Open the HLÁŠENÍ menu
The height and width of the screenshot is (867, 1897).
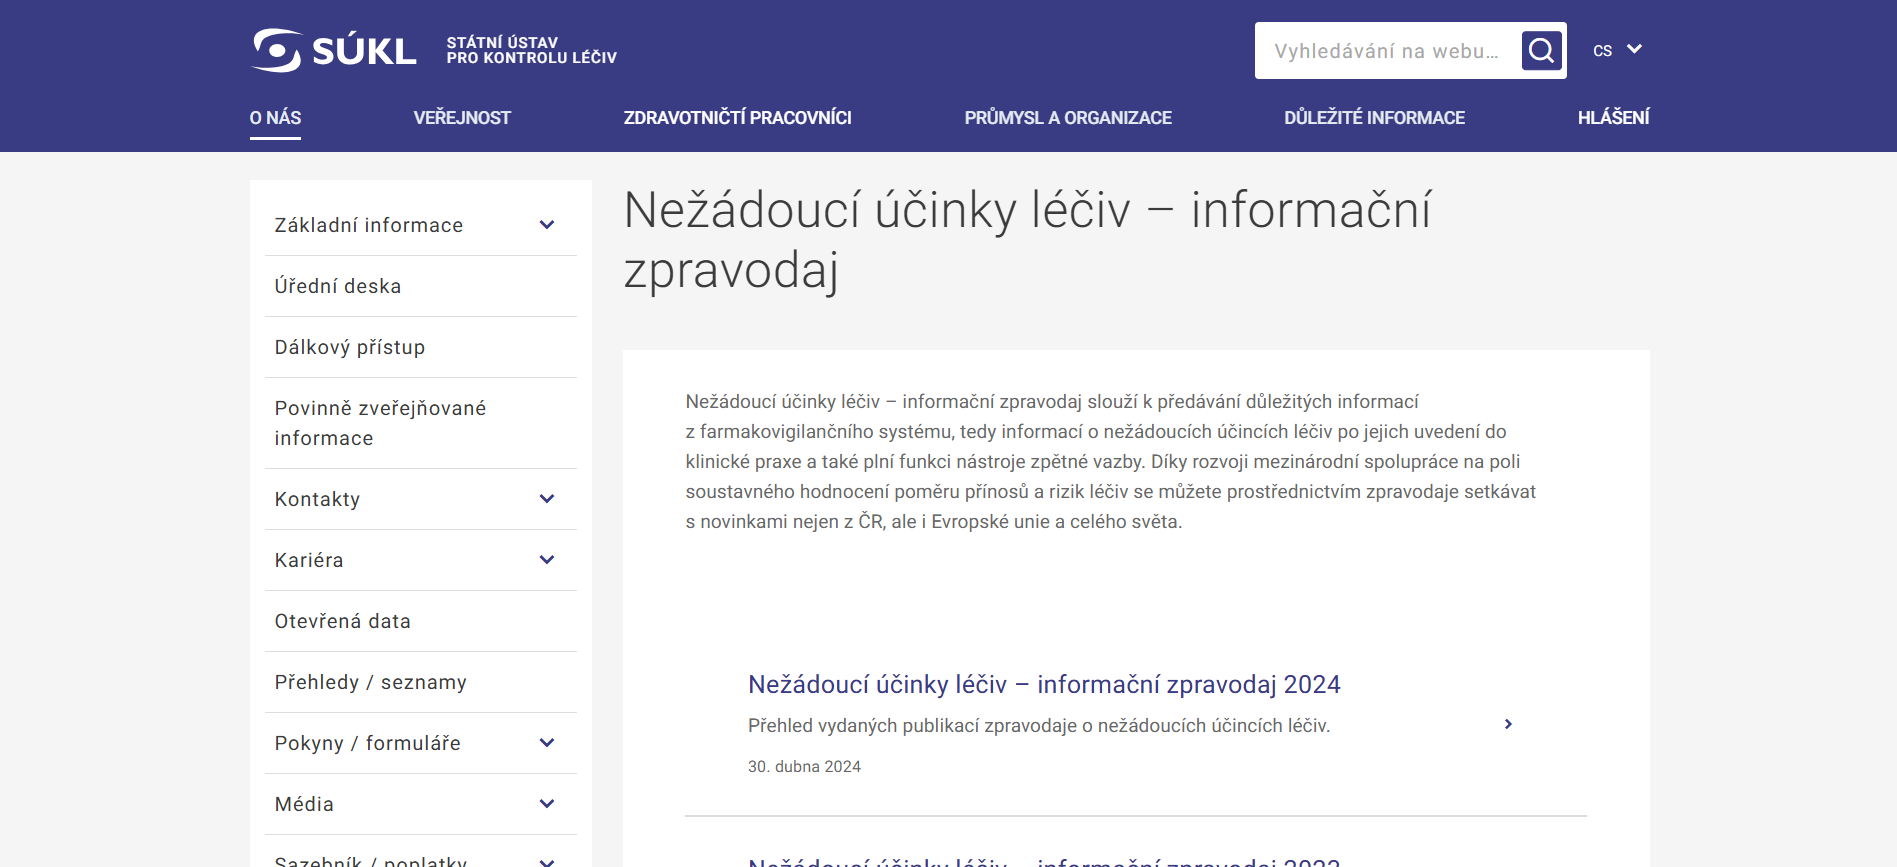pos(1614,118)
